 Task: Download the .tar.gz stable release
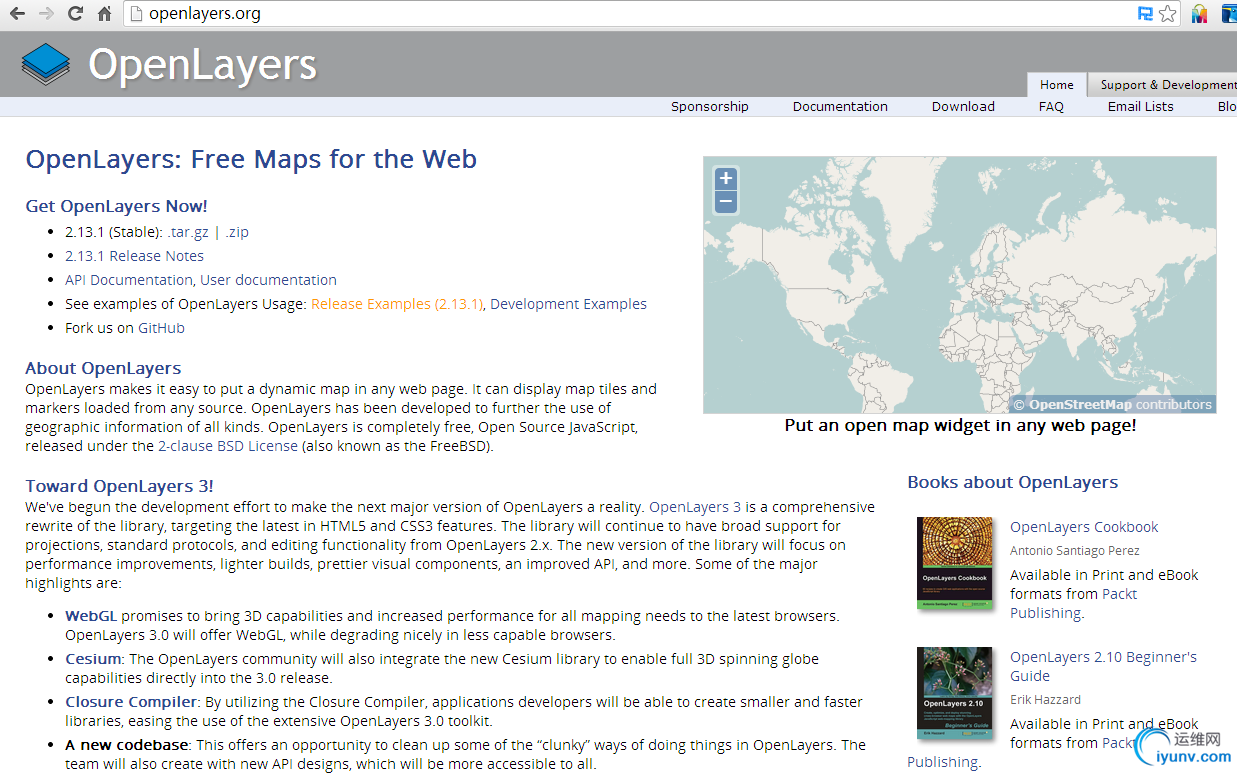click(188, 232)
